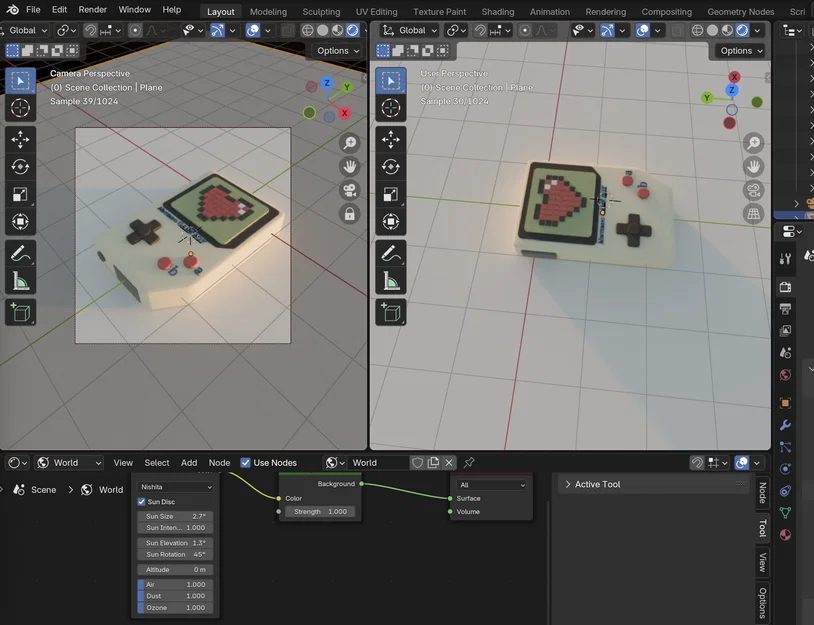Toggle Use Nodes checkbox
This screenshot has width=814, height=625.
point(246,463)
